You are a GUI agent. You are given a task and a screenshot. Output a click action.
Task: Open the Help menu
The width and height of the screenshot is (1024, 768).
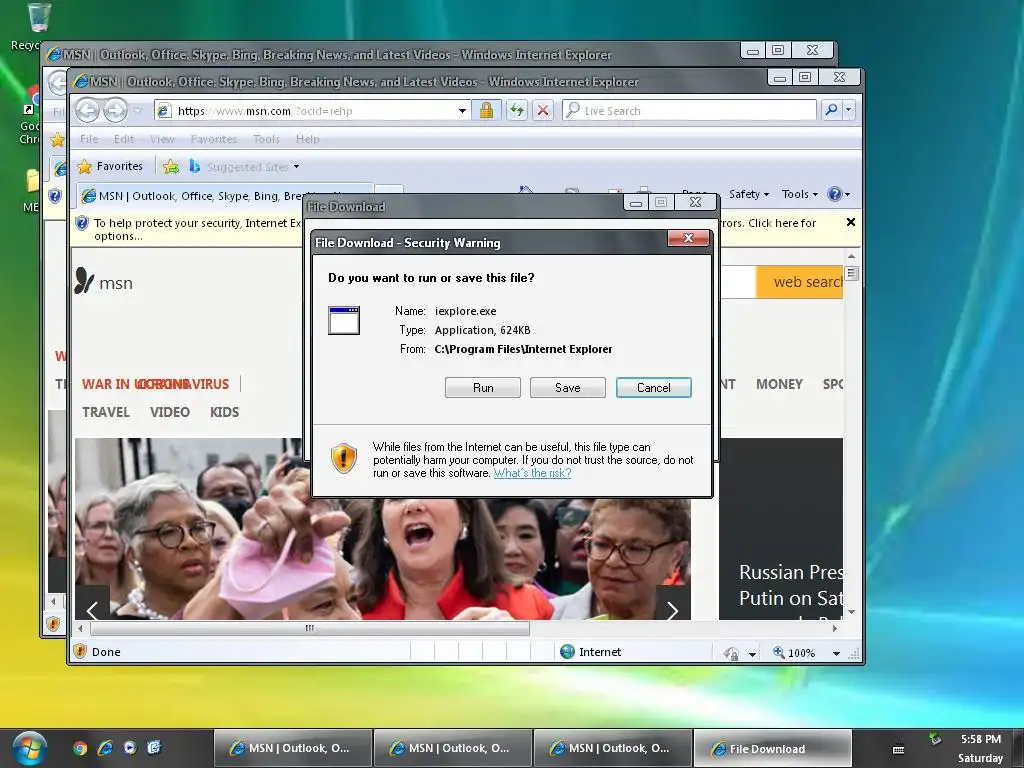[x=308, y=139]
